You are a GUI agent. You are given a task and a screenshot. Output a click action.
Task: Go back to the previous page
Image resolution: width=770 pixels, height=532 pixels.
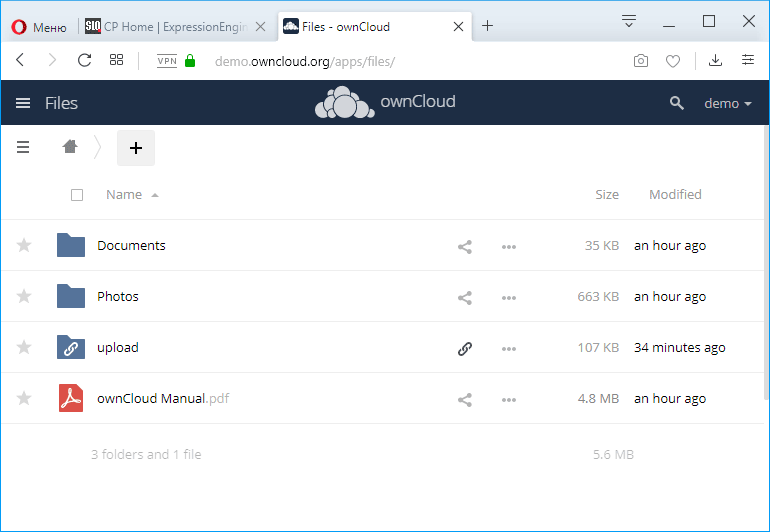(20, 60)
